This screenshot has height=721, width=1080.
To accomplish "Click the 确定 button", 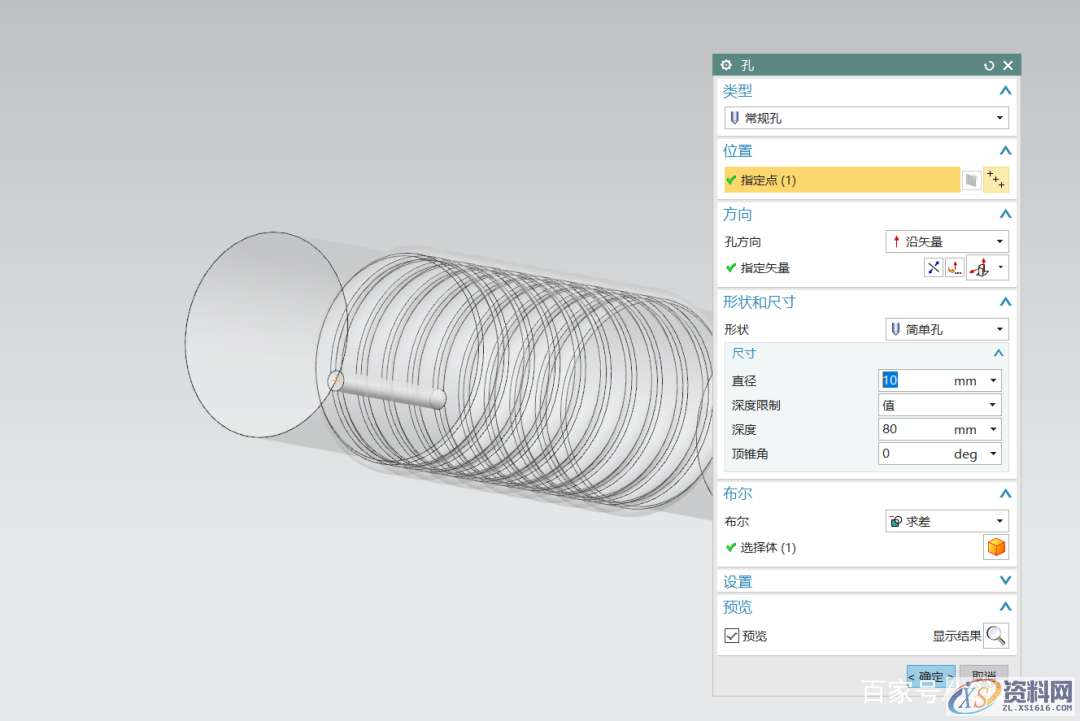I will (x=931, y=677).
